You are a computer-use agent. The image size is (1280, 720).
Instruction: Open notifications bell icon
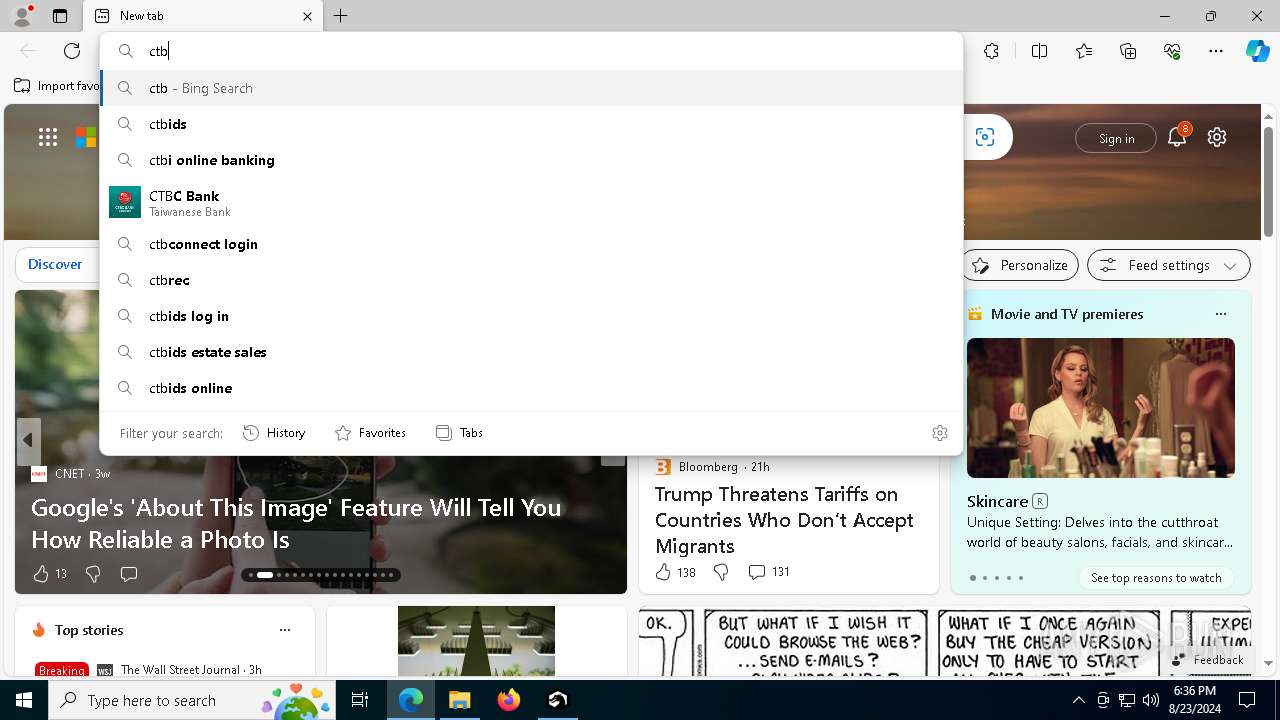click(1177, 137)
